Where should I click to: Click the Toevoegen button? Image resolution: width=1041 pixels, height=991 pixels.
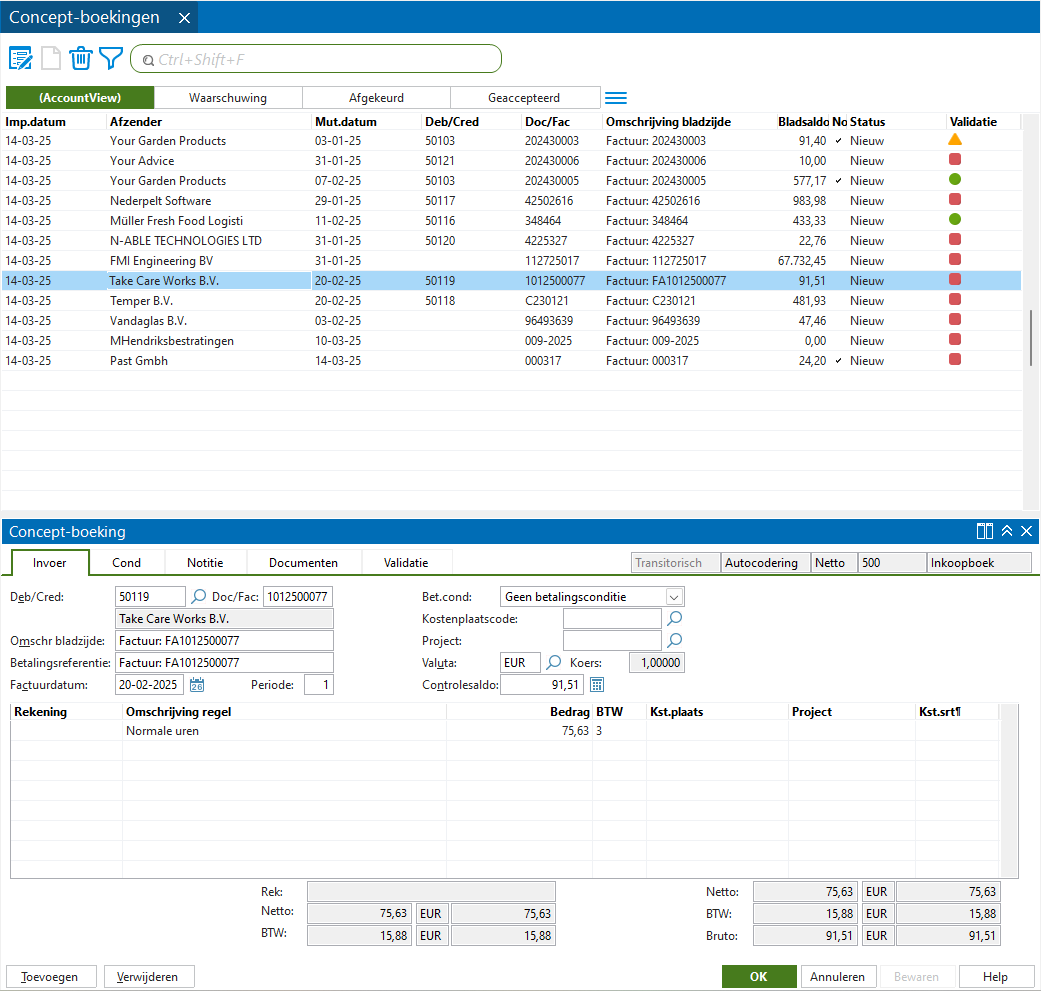(50, 977)
